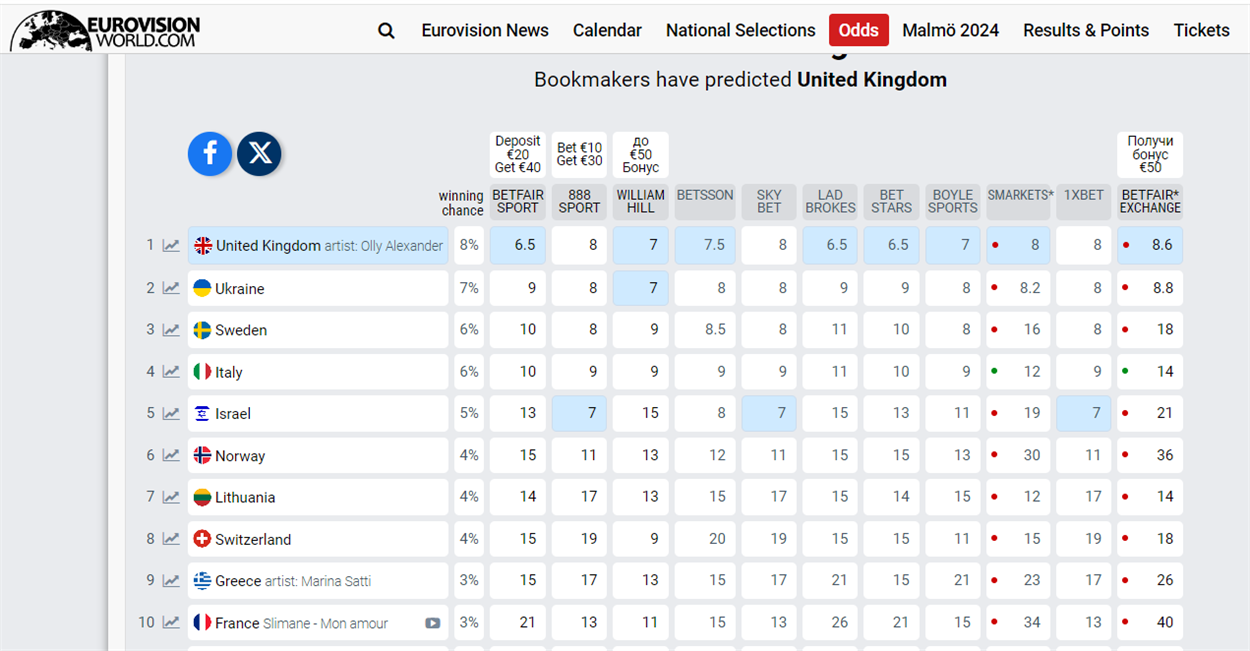Share on Facebook via round icon
Viewport: 1250px width, 651px height.
(210, 153)
